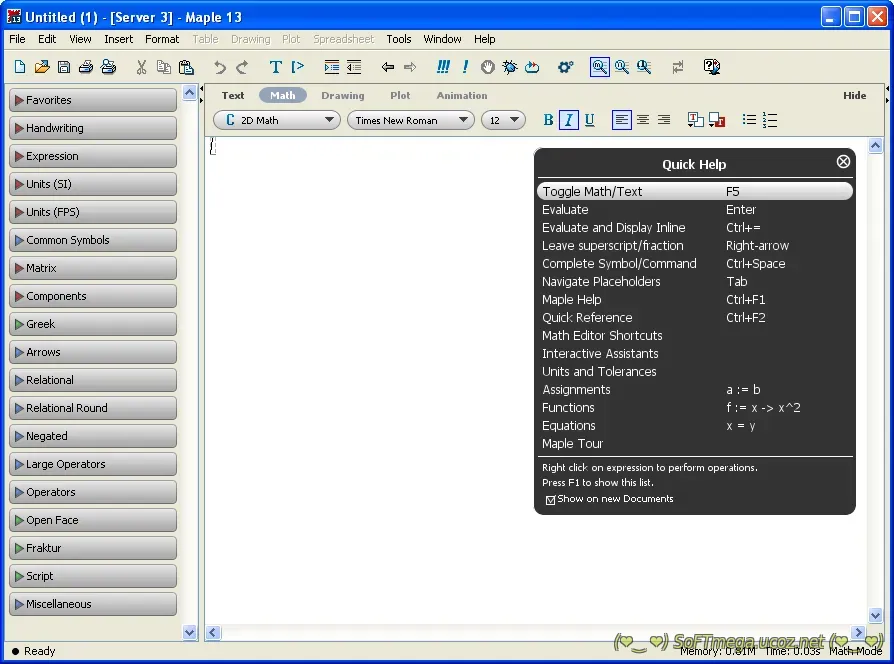This screenshot has width=894, height=664.
Task: Open Maple help toolbar icon
Action: [x=712, y=67]
